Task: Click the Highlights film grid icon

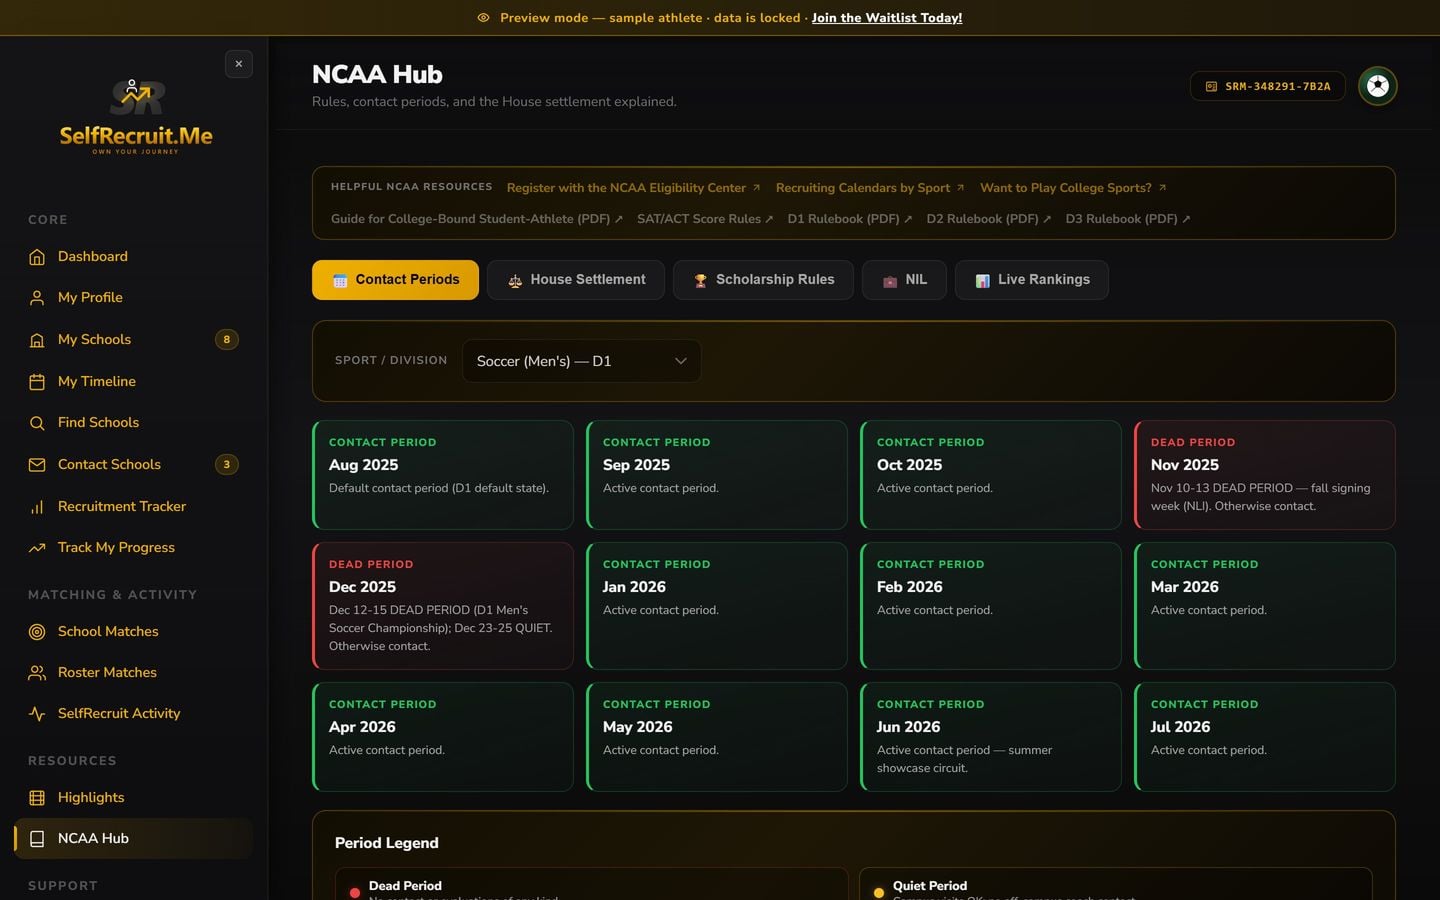Action: point(37,798)
